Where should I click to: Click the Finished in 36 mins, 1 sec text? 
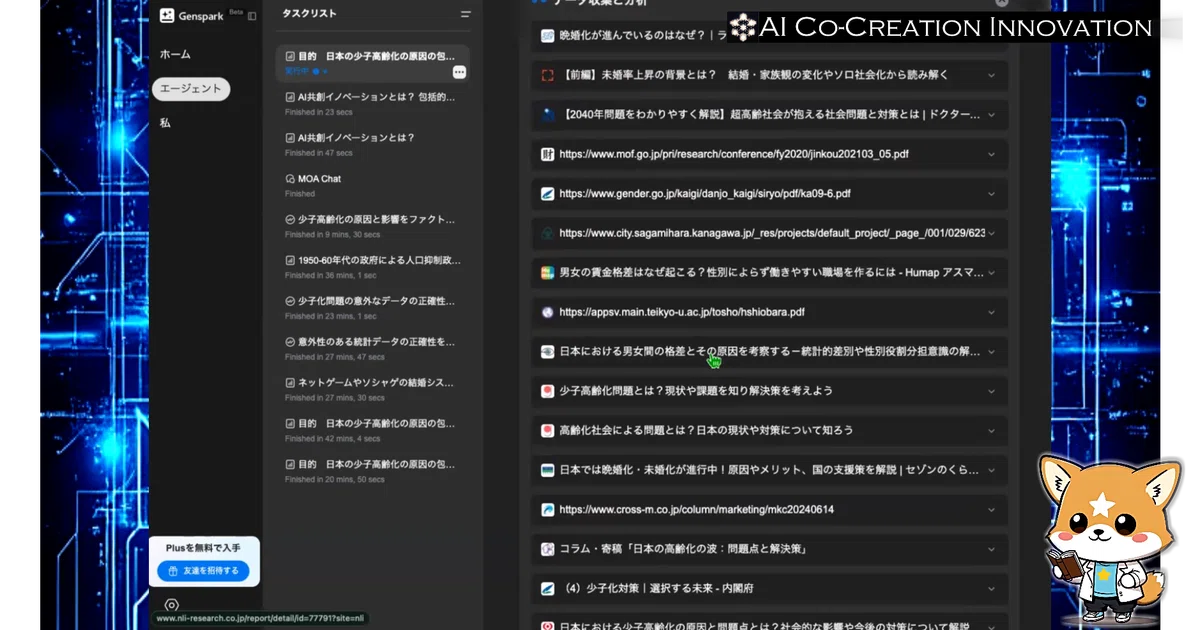330,275
